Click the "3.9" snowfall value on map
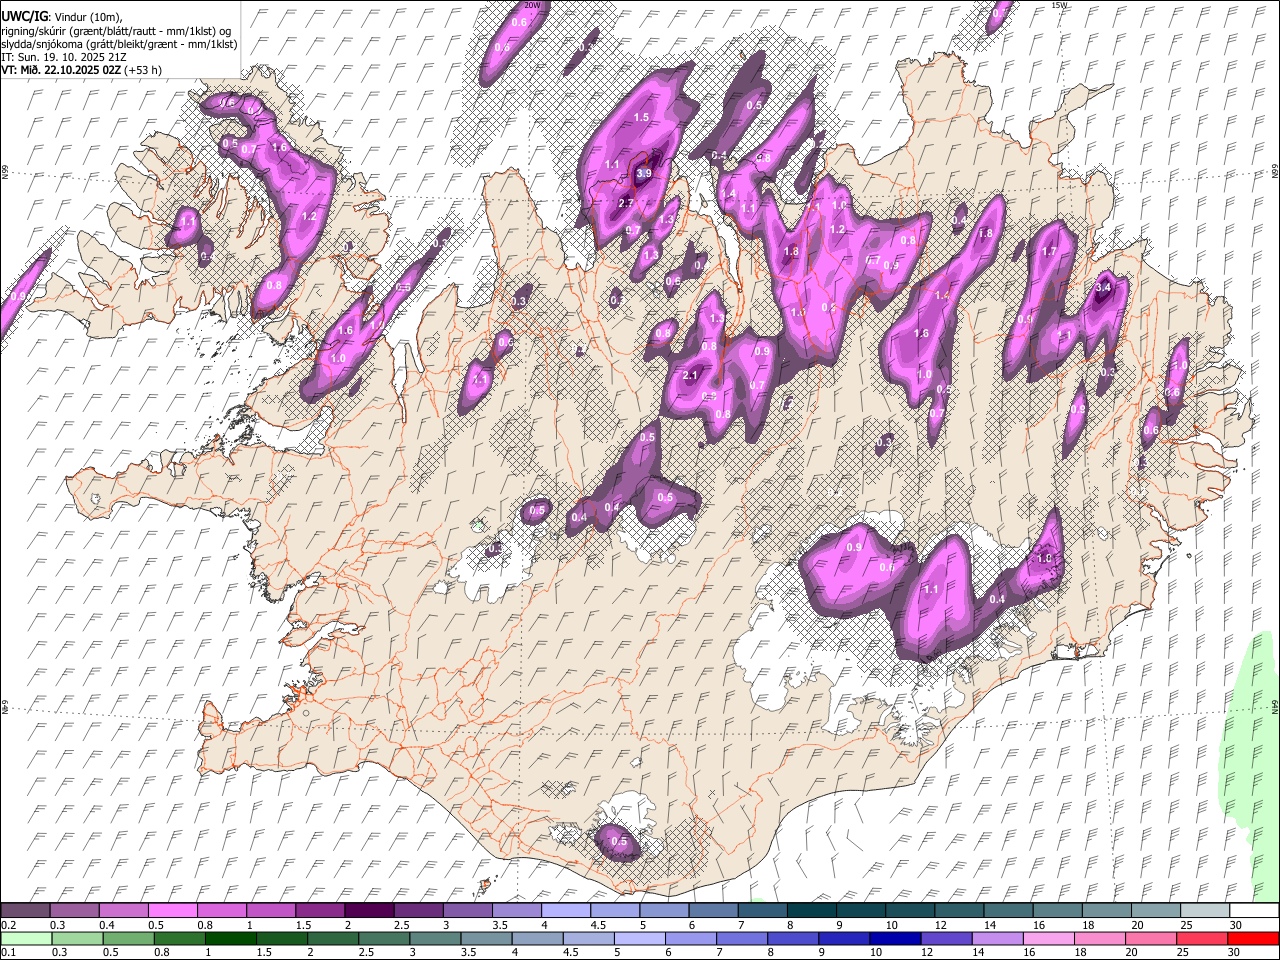The height and width of the screenshot is (960, 1280). [x=644, y=174]
